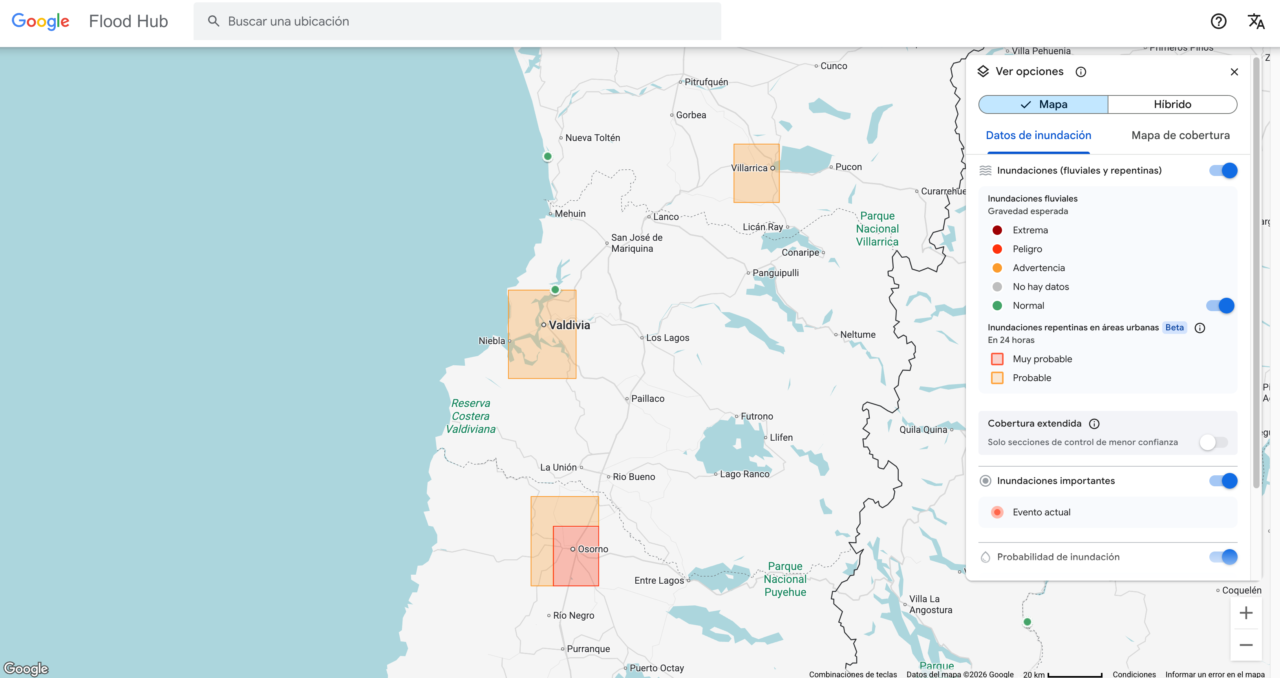This screenshot has width=1280, height=678.
Task: Select the Mapa view option
Action: pos(1043,104)
